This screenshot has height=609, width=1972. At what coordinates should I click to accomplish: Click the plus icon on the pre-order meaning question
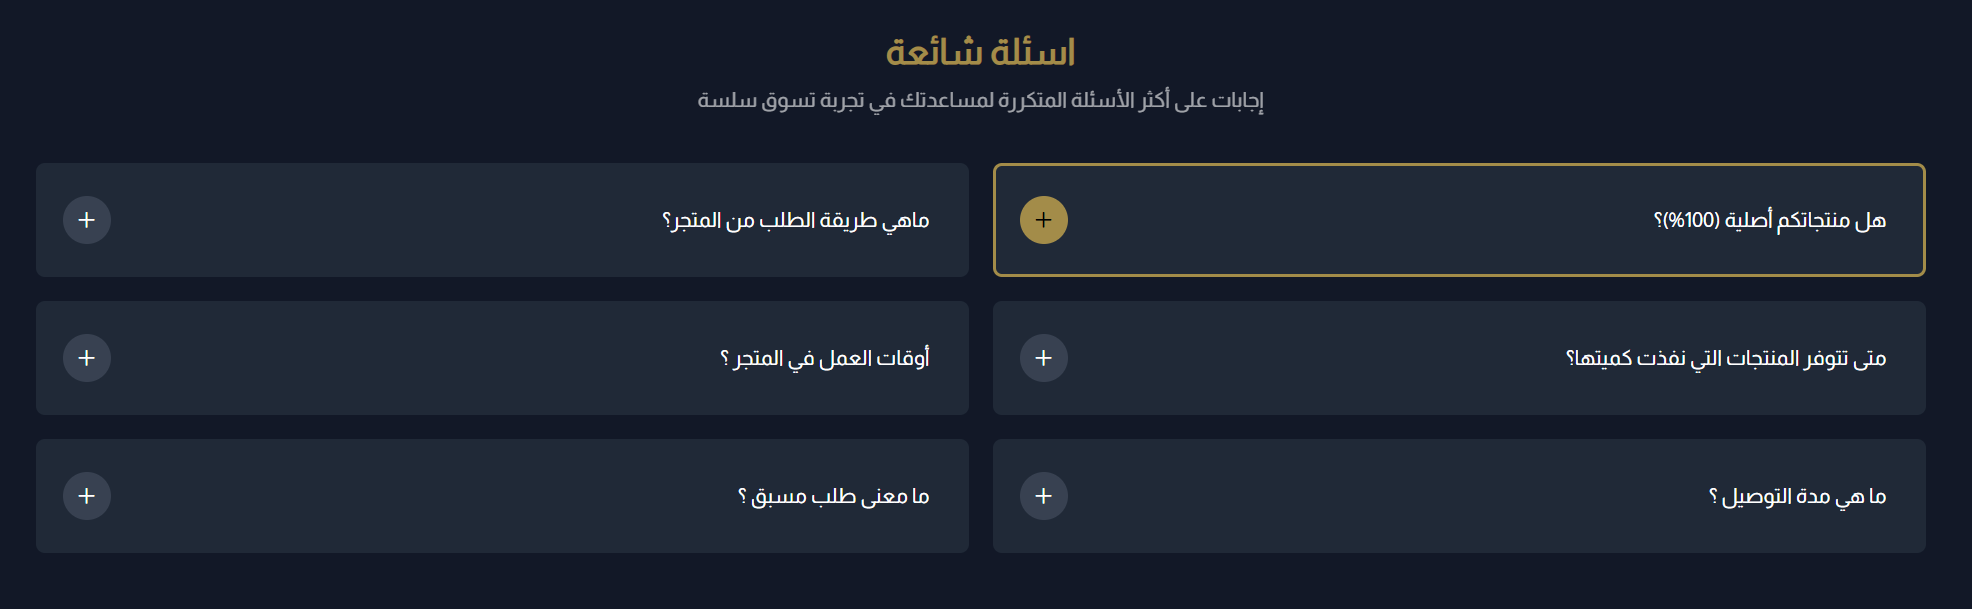pos(87,495)
